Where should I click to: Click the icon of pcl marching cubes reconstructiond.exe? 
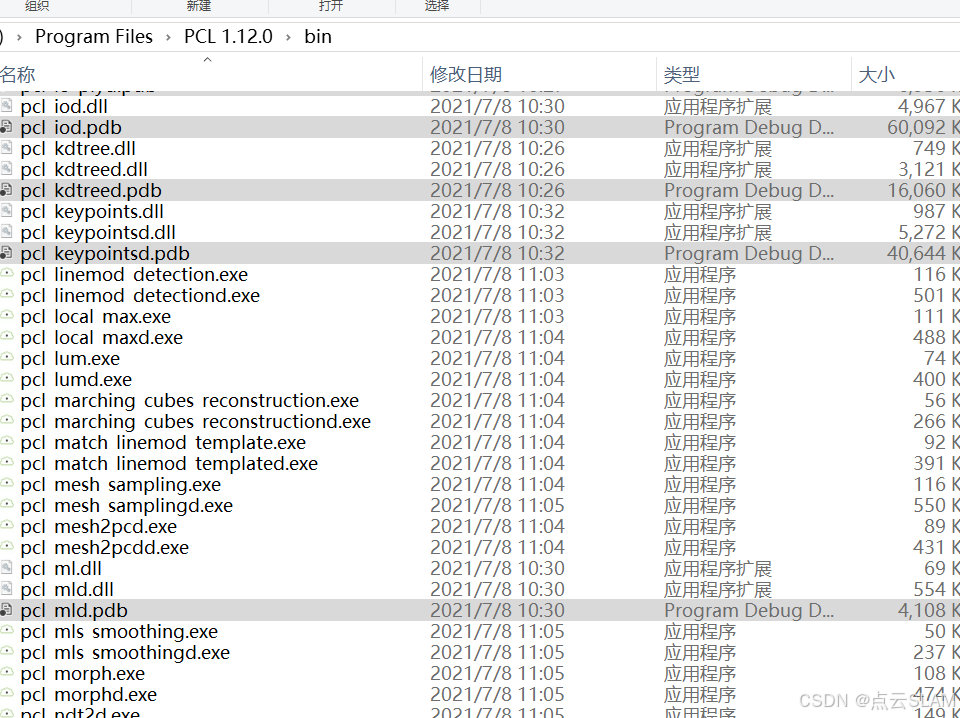(x=6, y=421)
